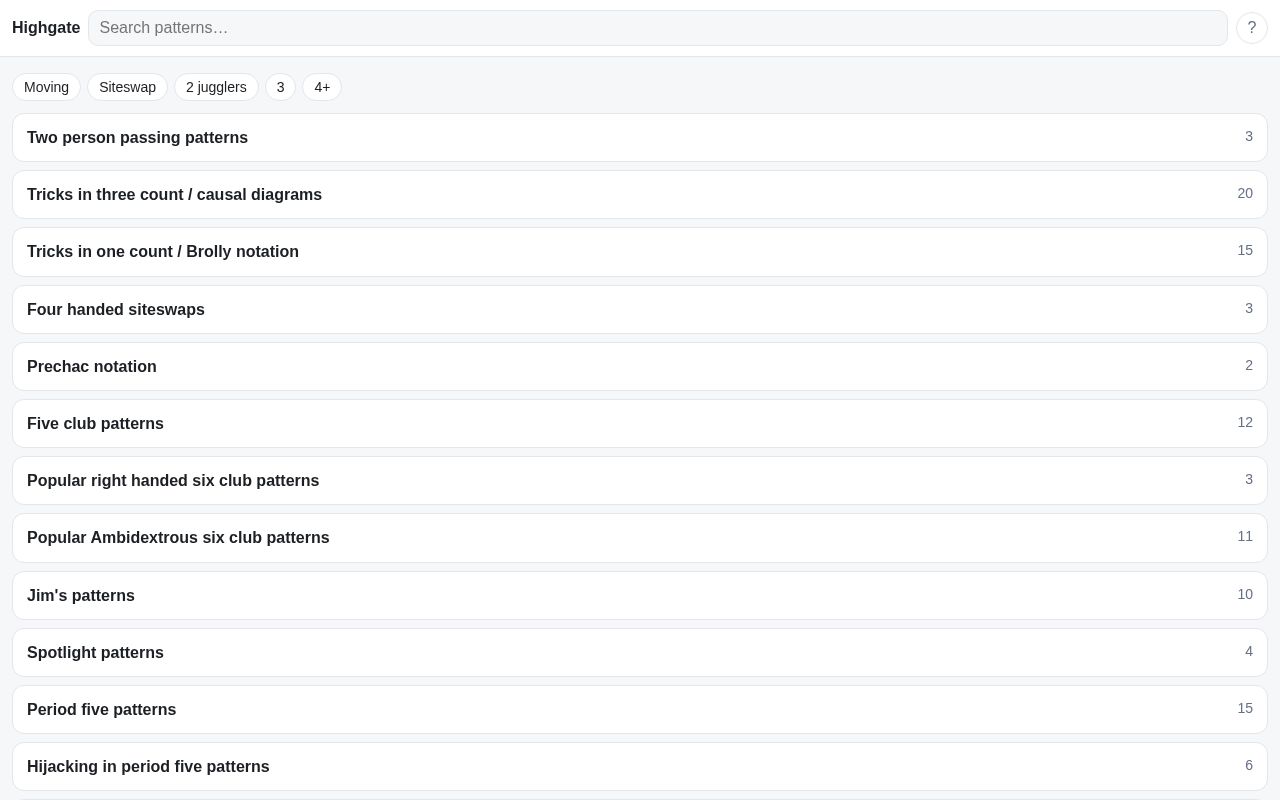Expand Prechac notation section
Image resolution: width=1280 pixels, height=800 pixels.
pos(640,366)
